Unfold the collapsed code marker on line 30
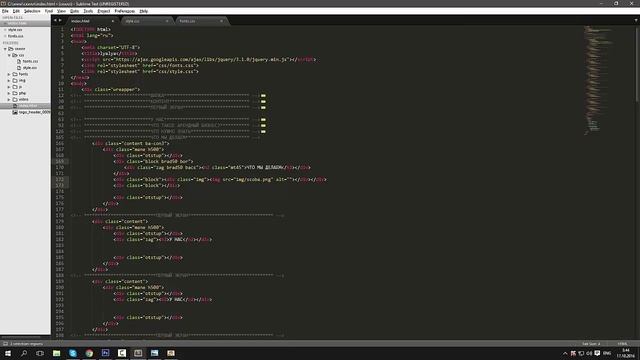This screenshot has width=640, height=360. pos(263,102)
